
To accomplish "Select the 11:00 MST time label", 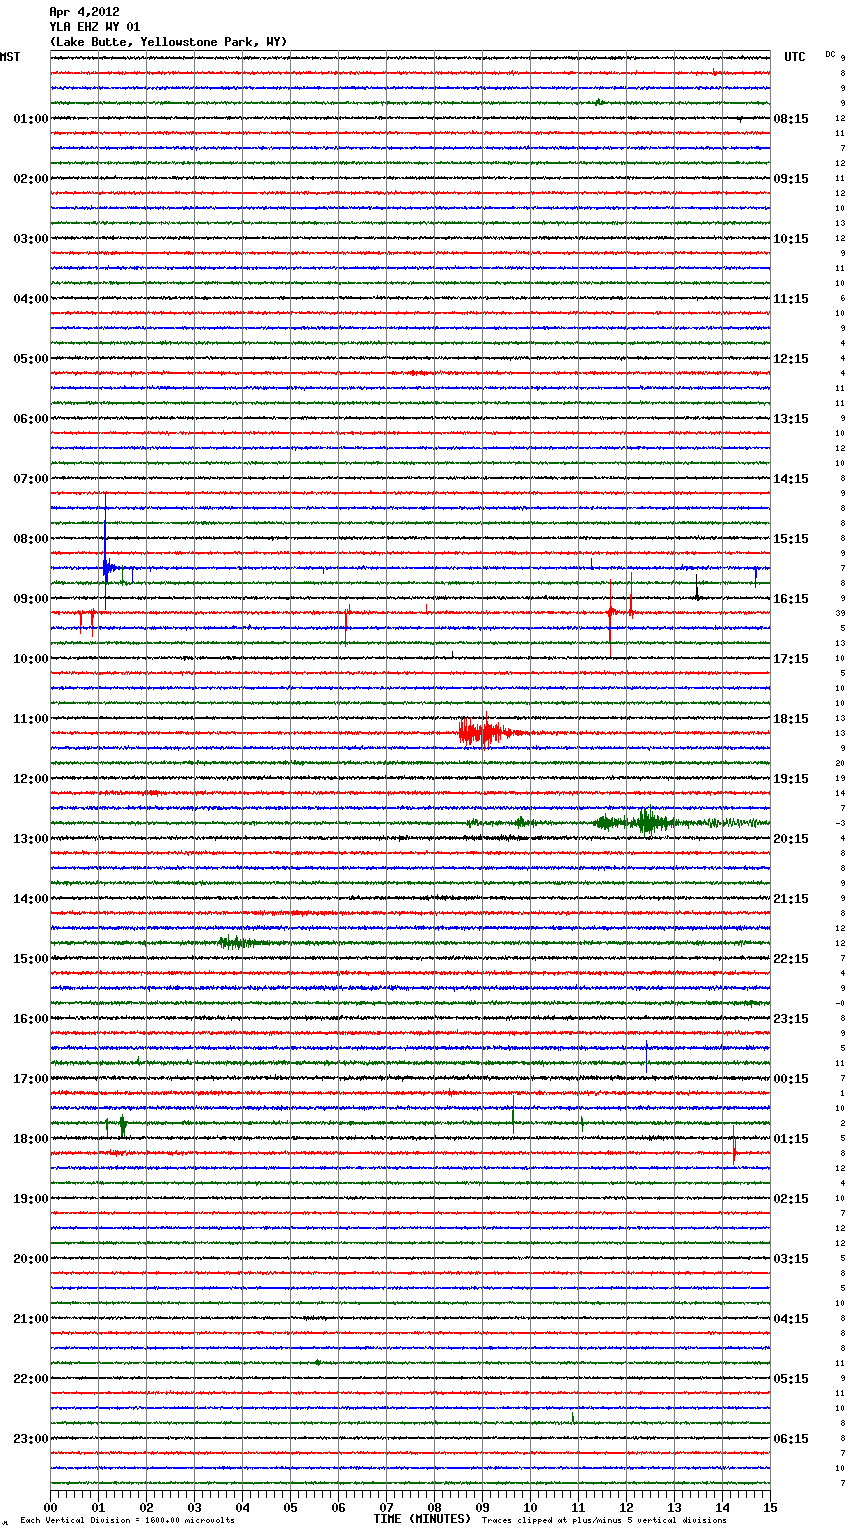I will tap(30, 719).
